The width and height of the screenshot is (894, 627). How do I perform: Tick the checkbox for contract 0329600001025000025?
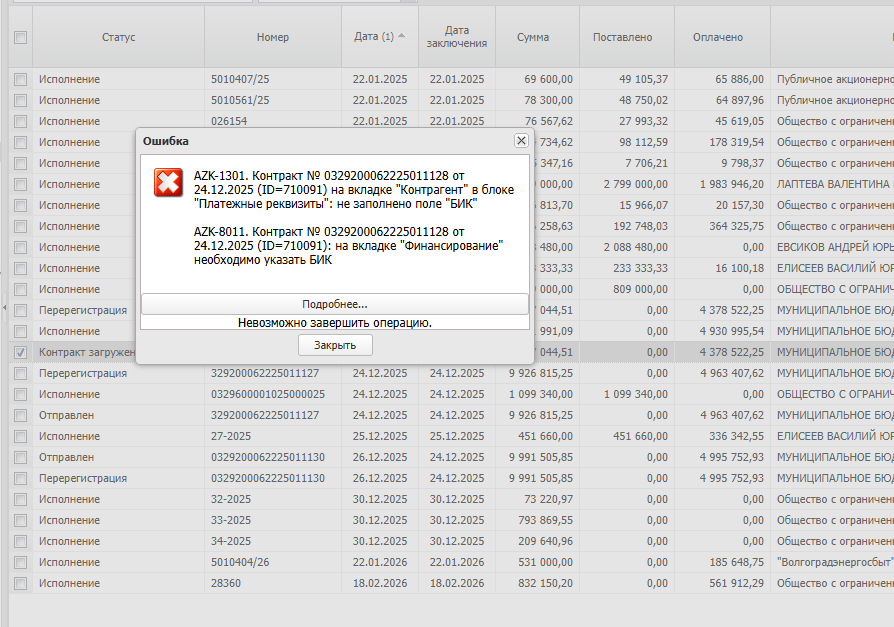coord(21,394)
